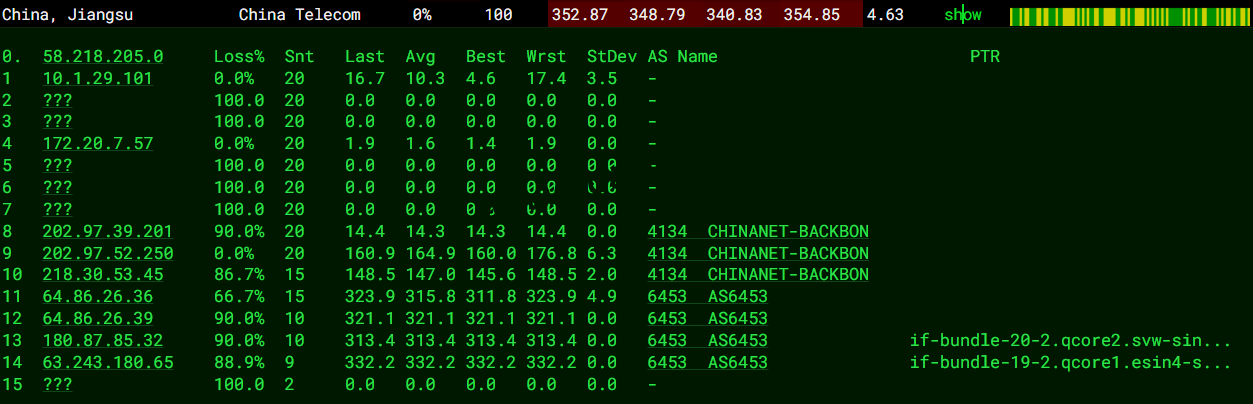Open the 58.218.205.0 address link

[103, 57]
